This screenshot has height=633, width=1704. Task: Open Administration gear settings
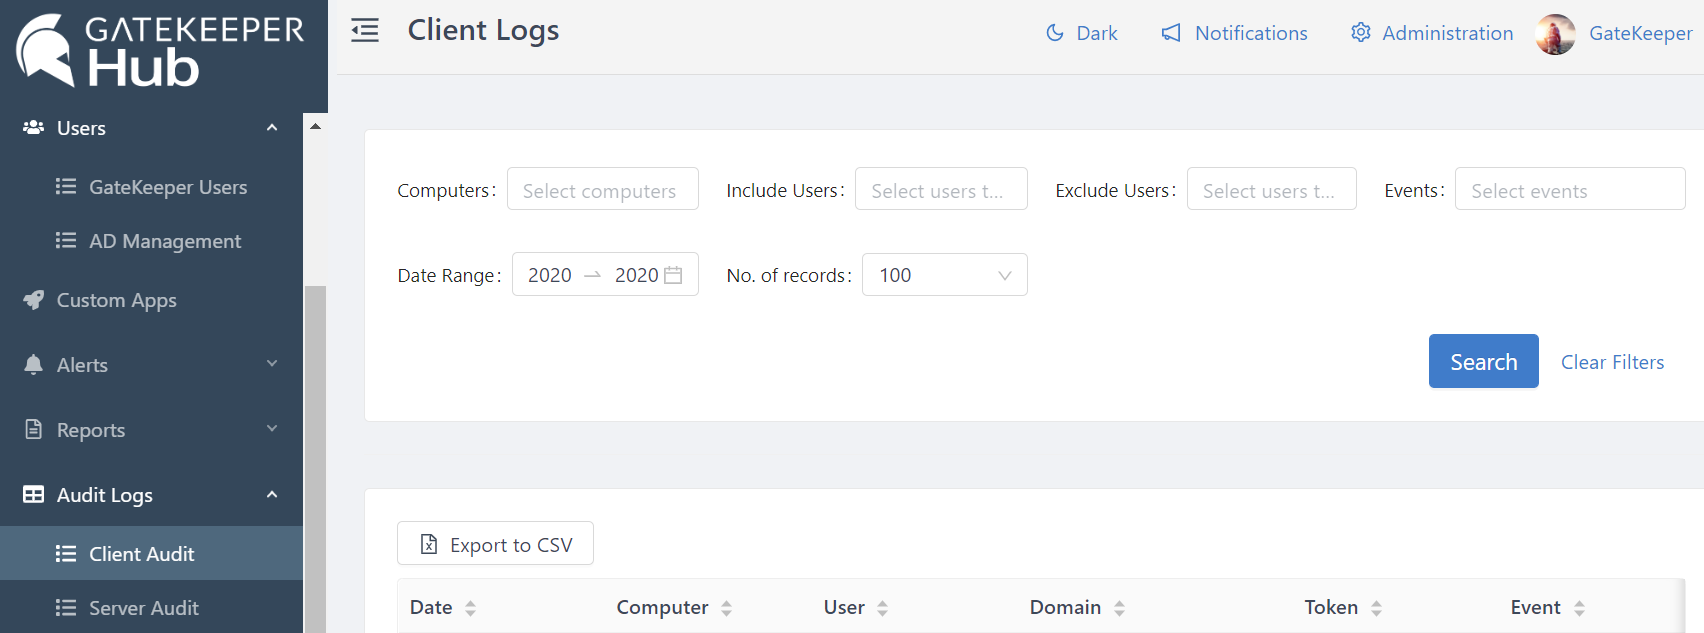point(1360,33)
